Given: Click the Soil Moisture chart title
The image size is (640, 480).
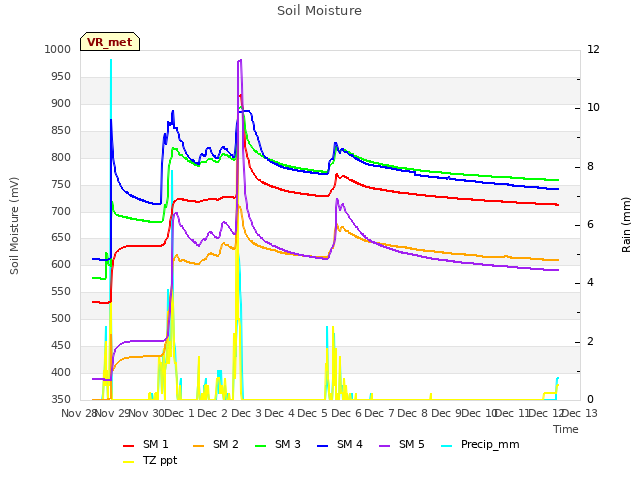Looking at the screenshot, I should (x=320, y=11).
